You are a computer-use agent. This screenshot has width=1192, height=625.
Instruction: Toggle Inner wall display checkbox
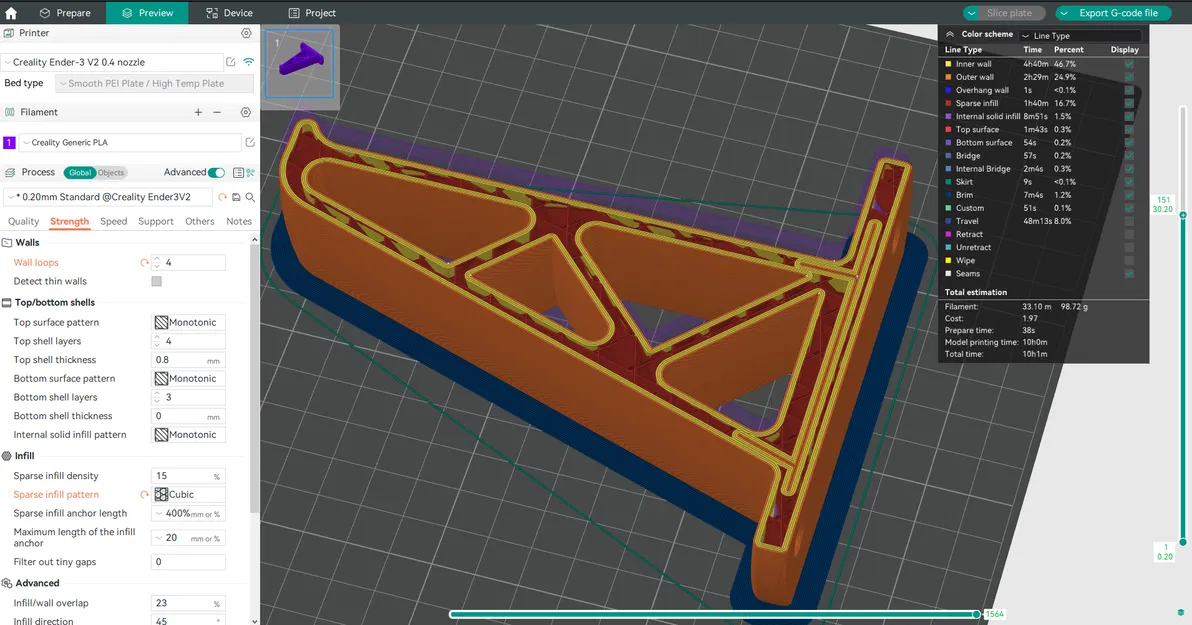tap(1129, 64)
